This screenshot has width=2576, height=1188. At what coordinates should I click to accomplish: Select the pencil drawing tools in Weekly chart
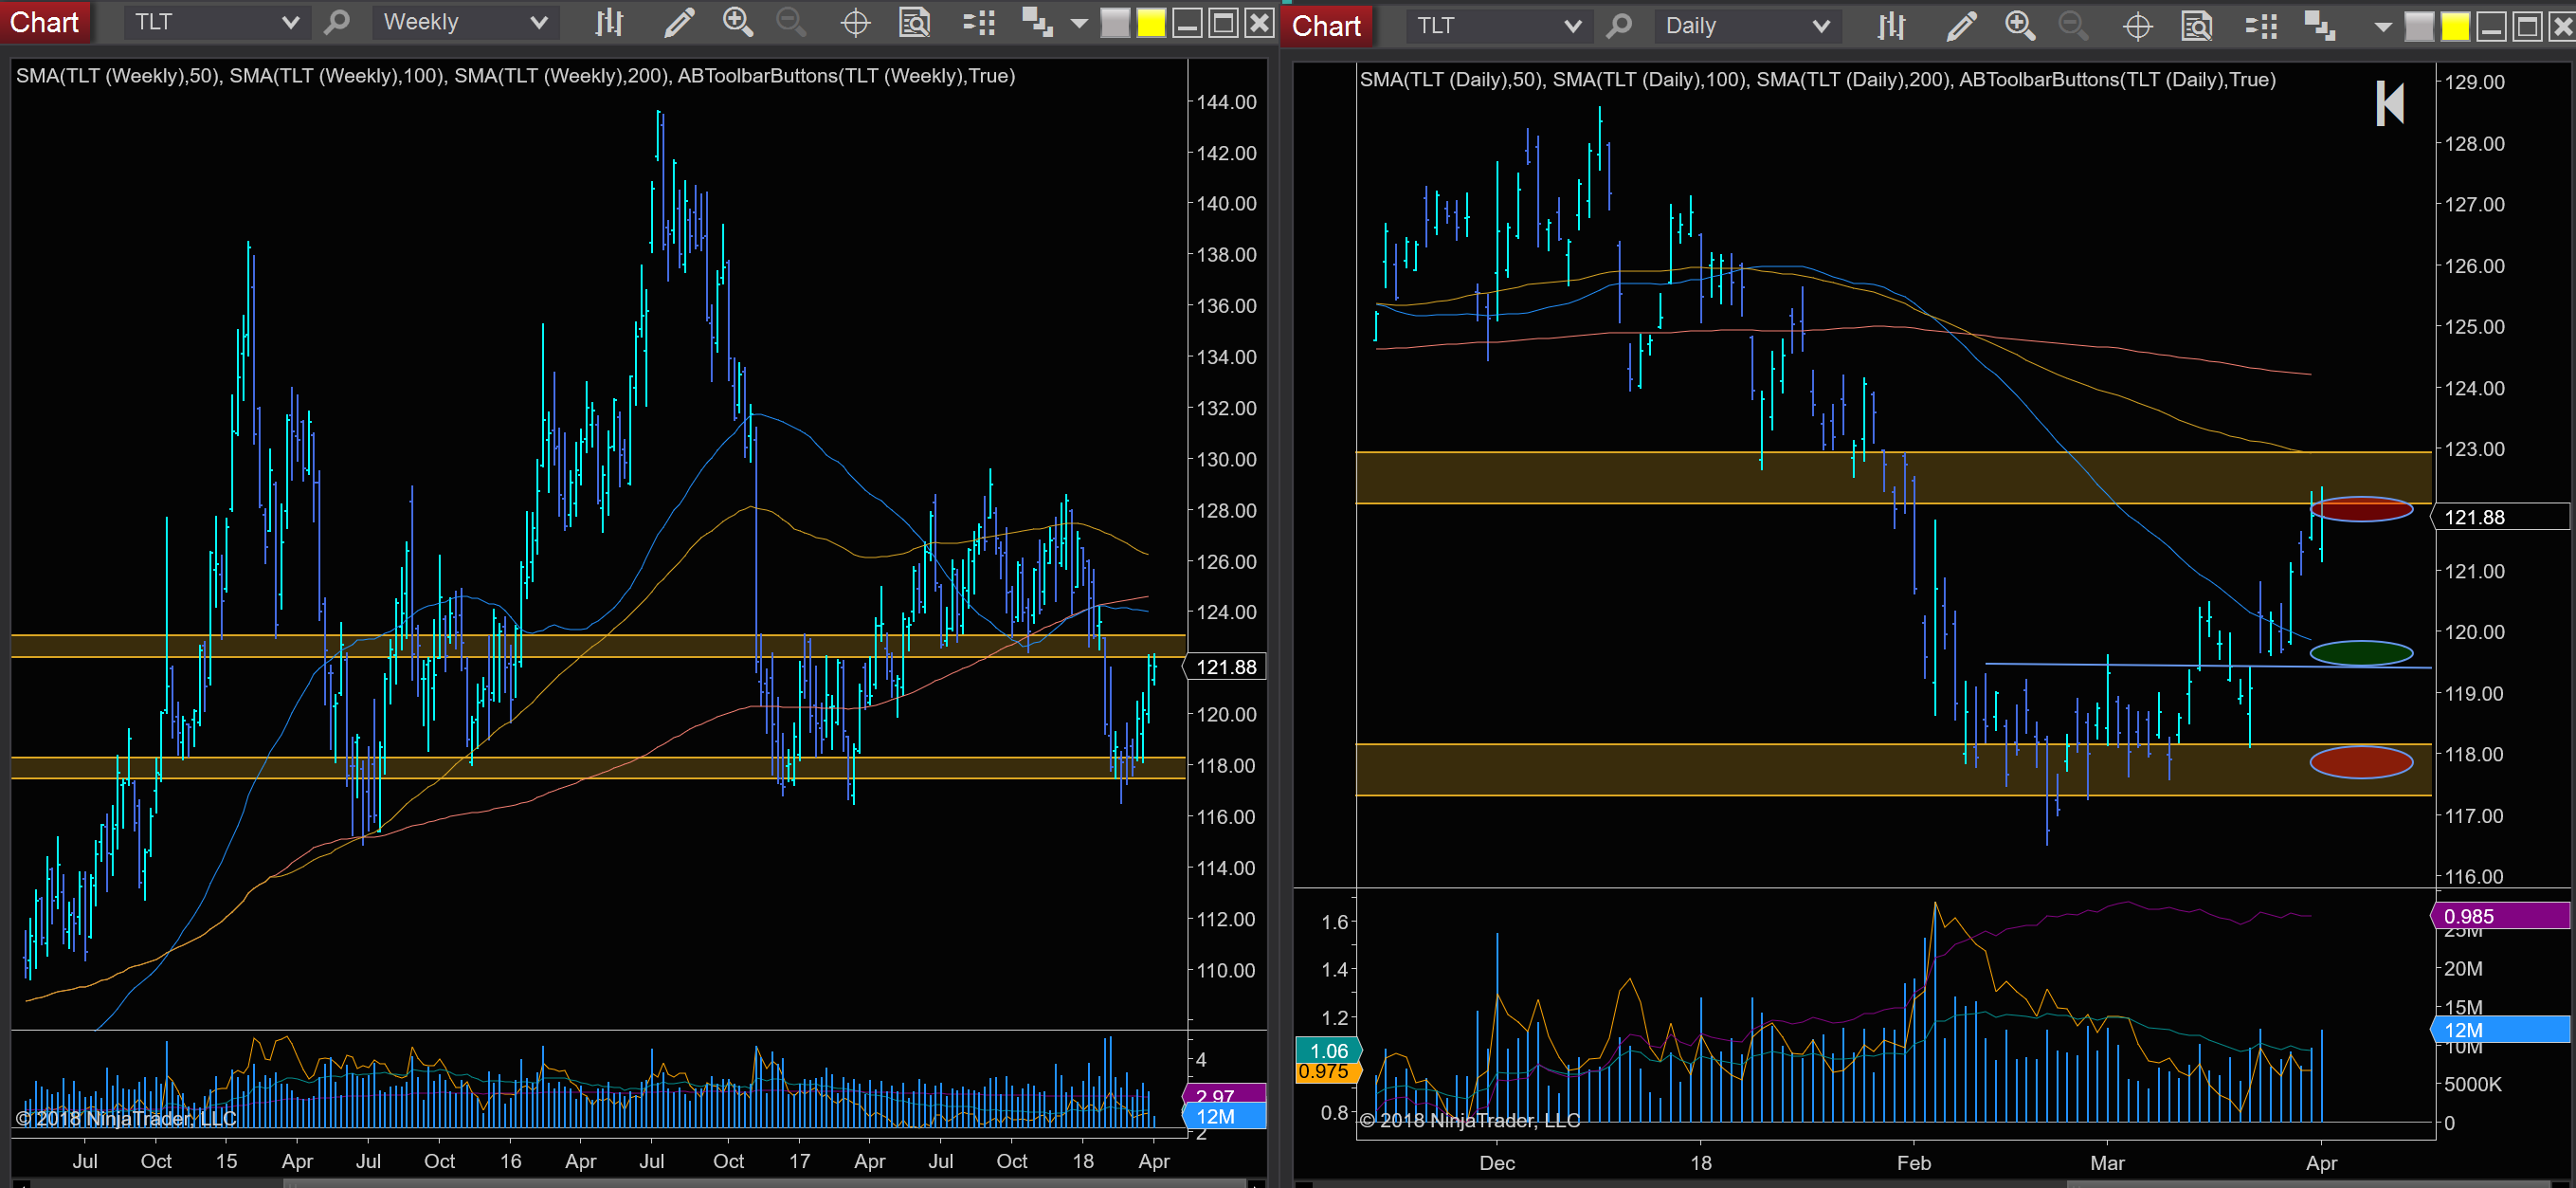679,22
